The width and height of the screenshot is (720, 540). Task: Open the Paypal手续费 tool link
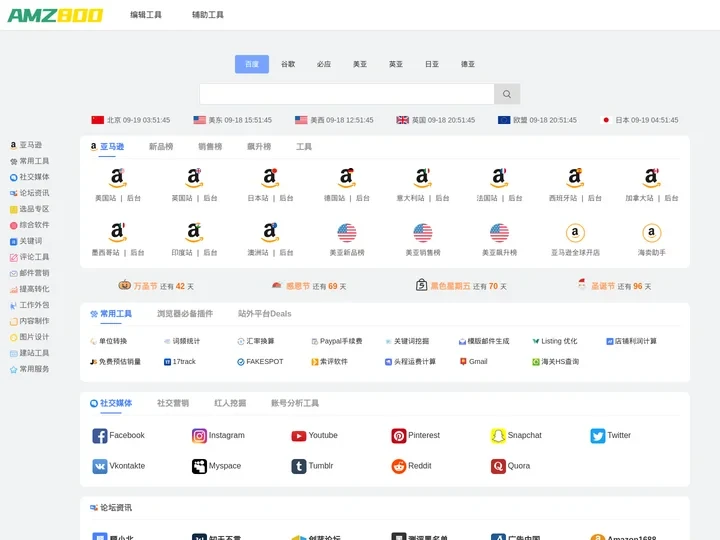[x=337, y=341]
